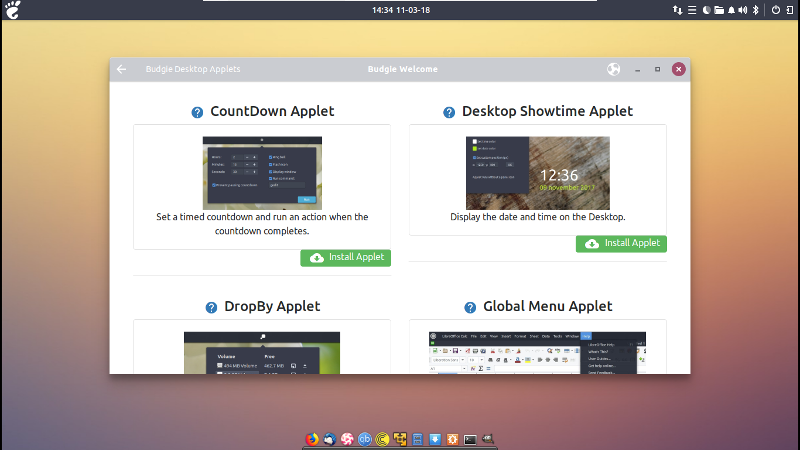
Task: Launch blue download-arrow app in dock
Action: click(x=435, y=439)
